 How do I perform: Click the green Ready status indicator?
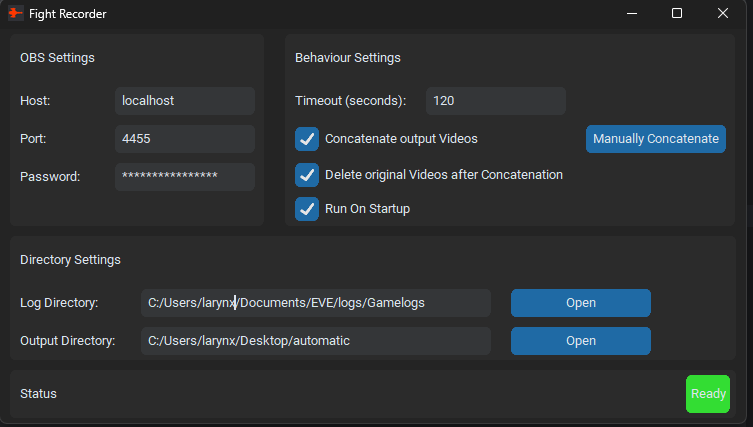[x=708, y=394]
